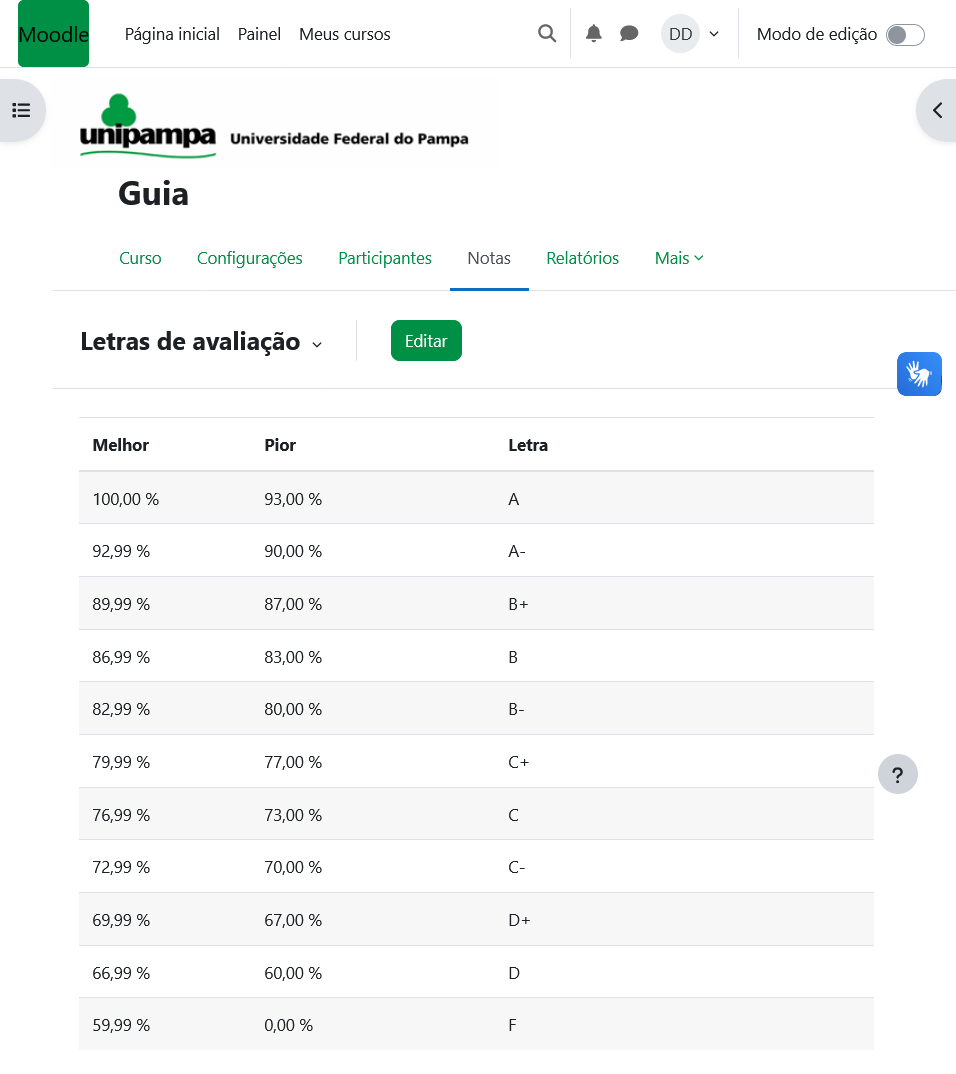Expand the right block drawer arrow
This screenshot has height=1074, width=956.
pos(937,110)
